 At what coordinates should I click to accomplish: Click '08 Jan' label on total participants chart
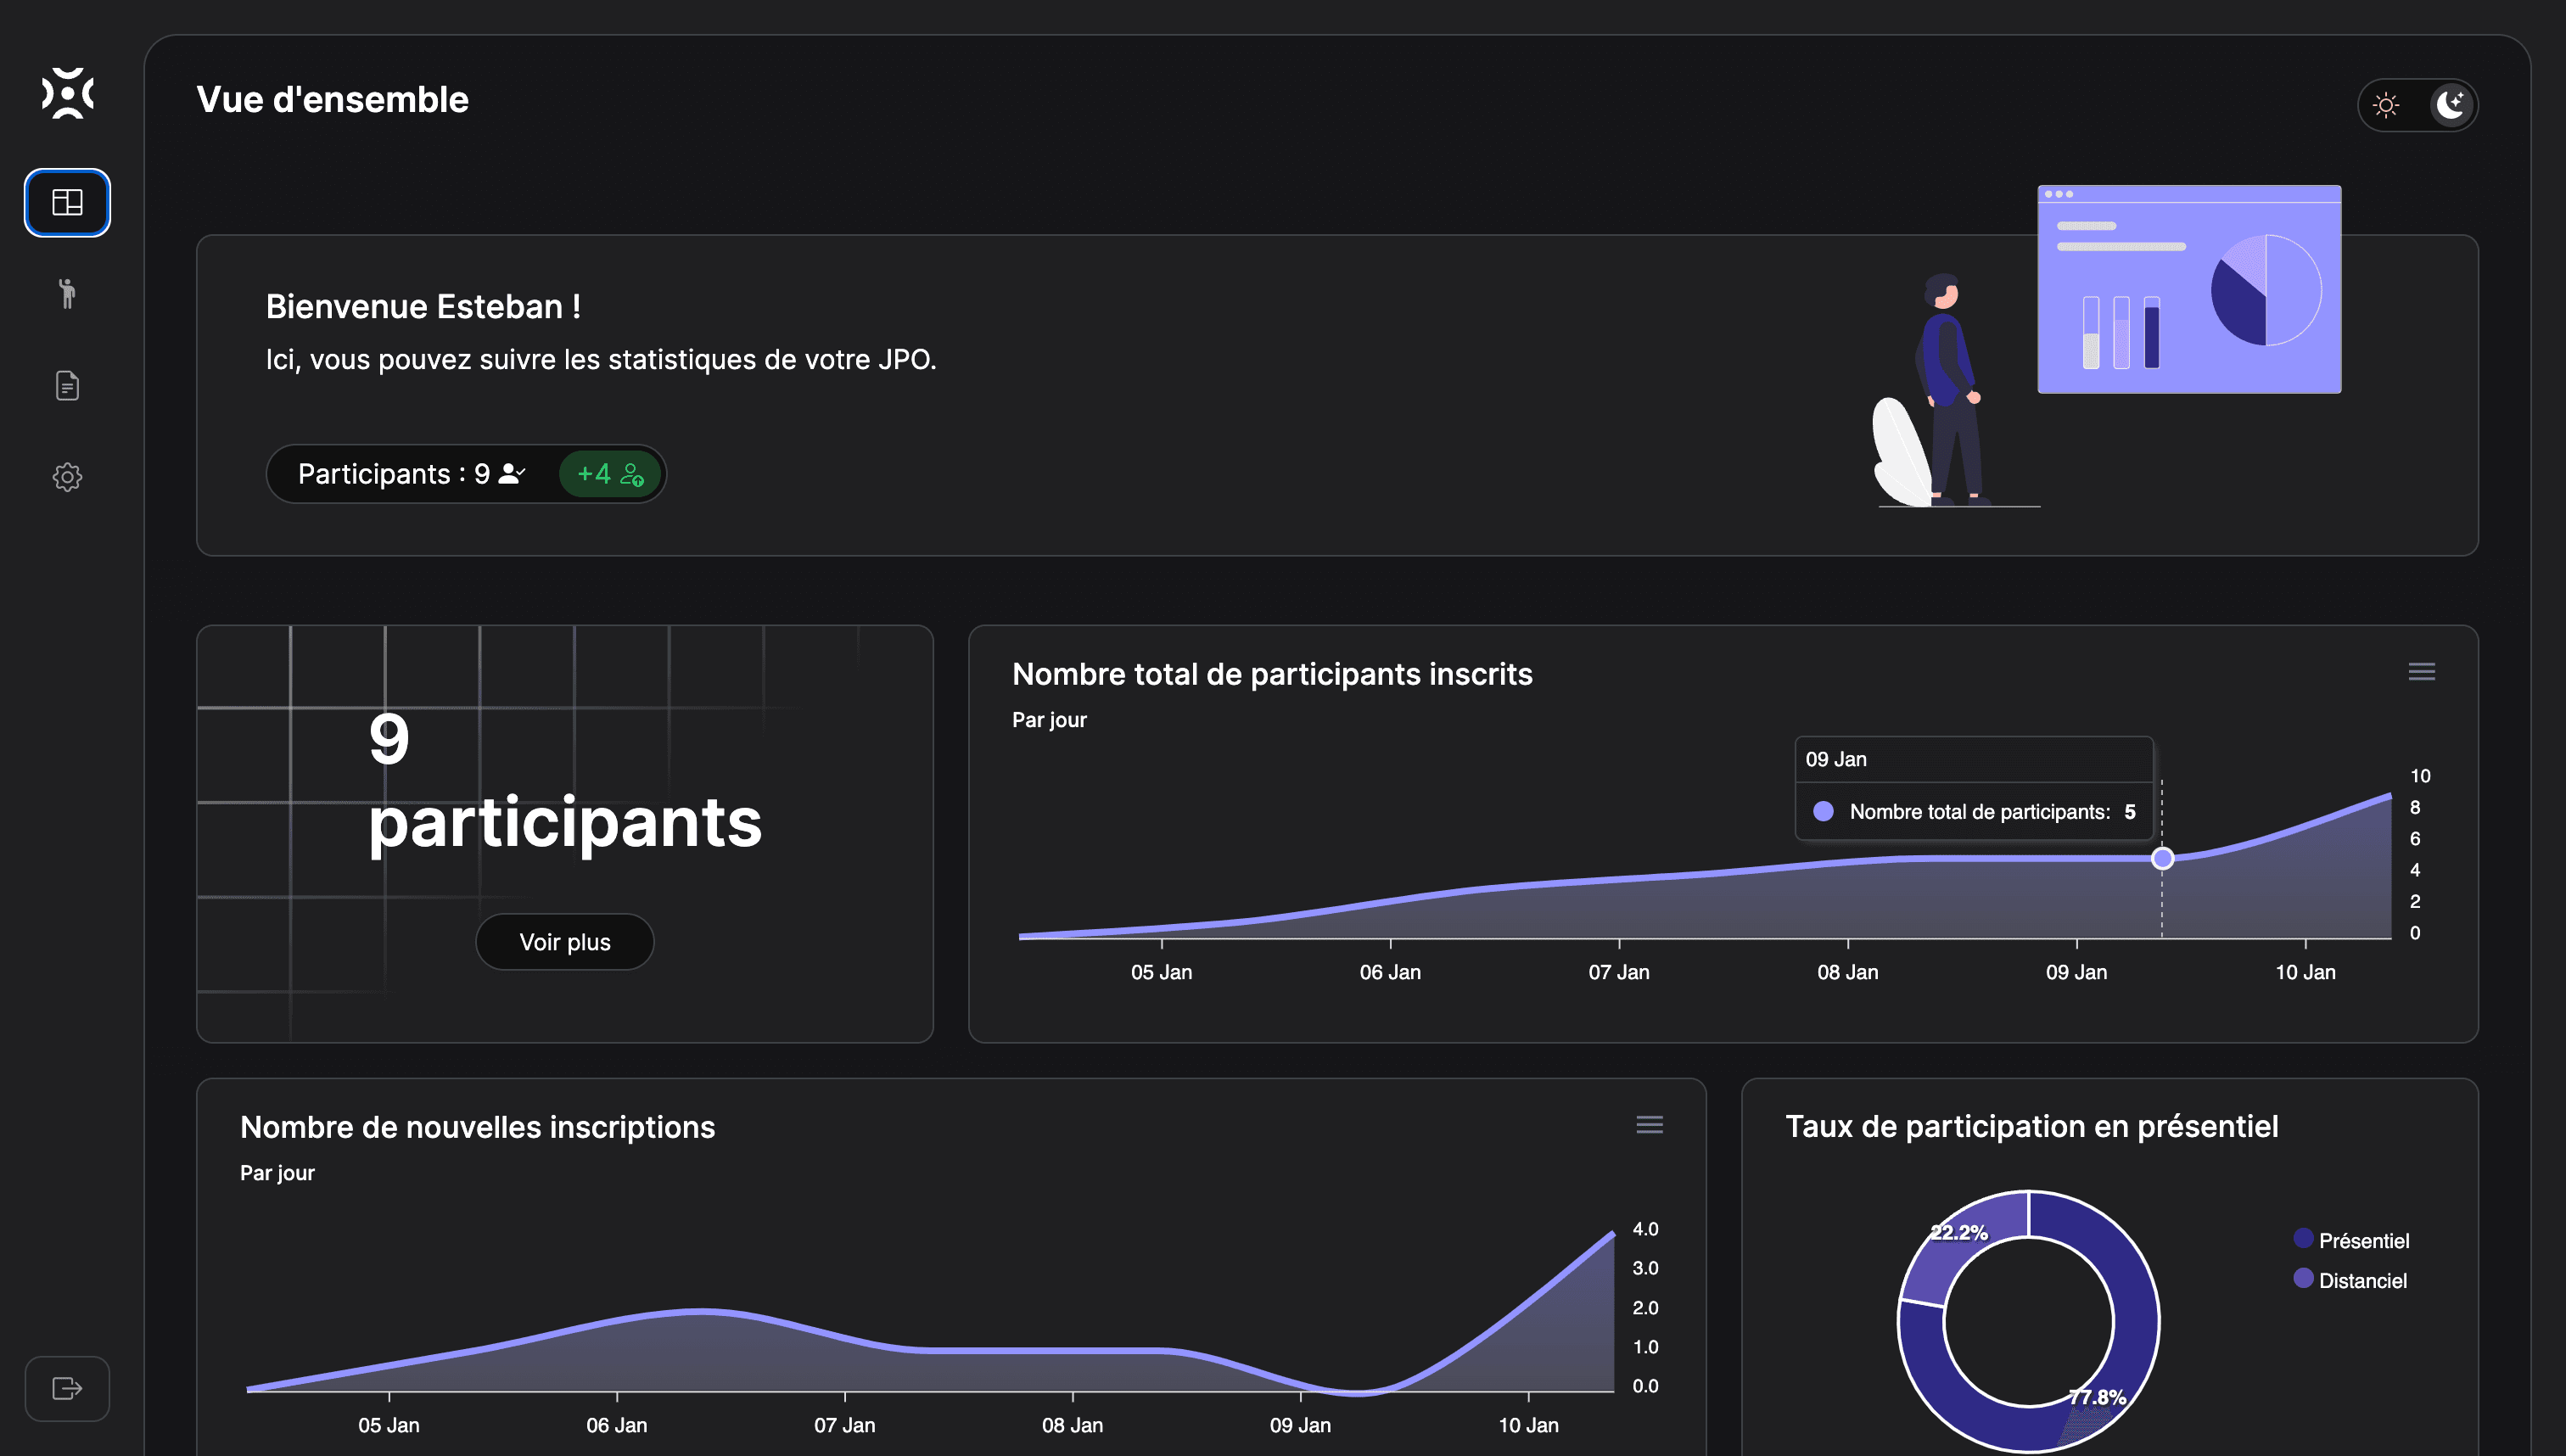(x=1848, y=972)
